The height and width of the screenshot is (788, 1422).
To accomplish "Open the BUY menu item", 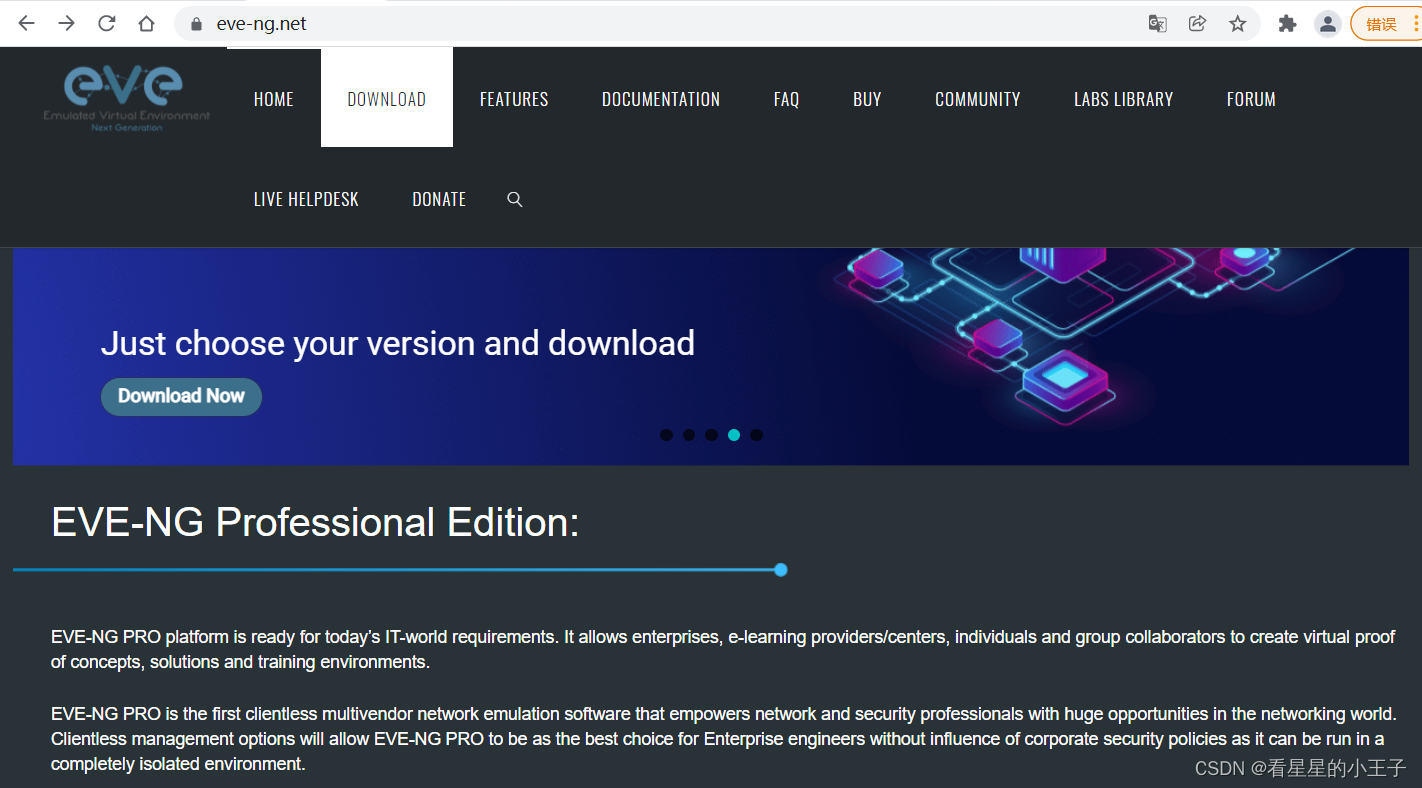I will pyautogui.click(x=867, y=99).
